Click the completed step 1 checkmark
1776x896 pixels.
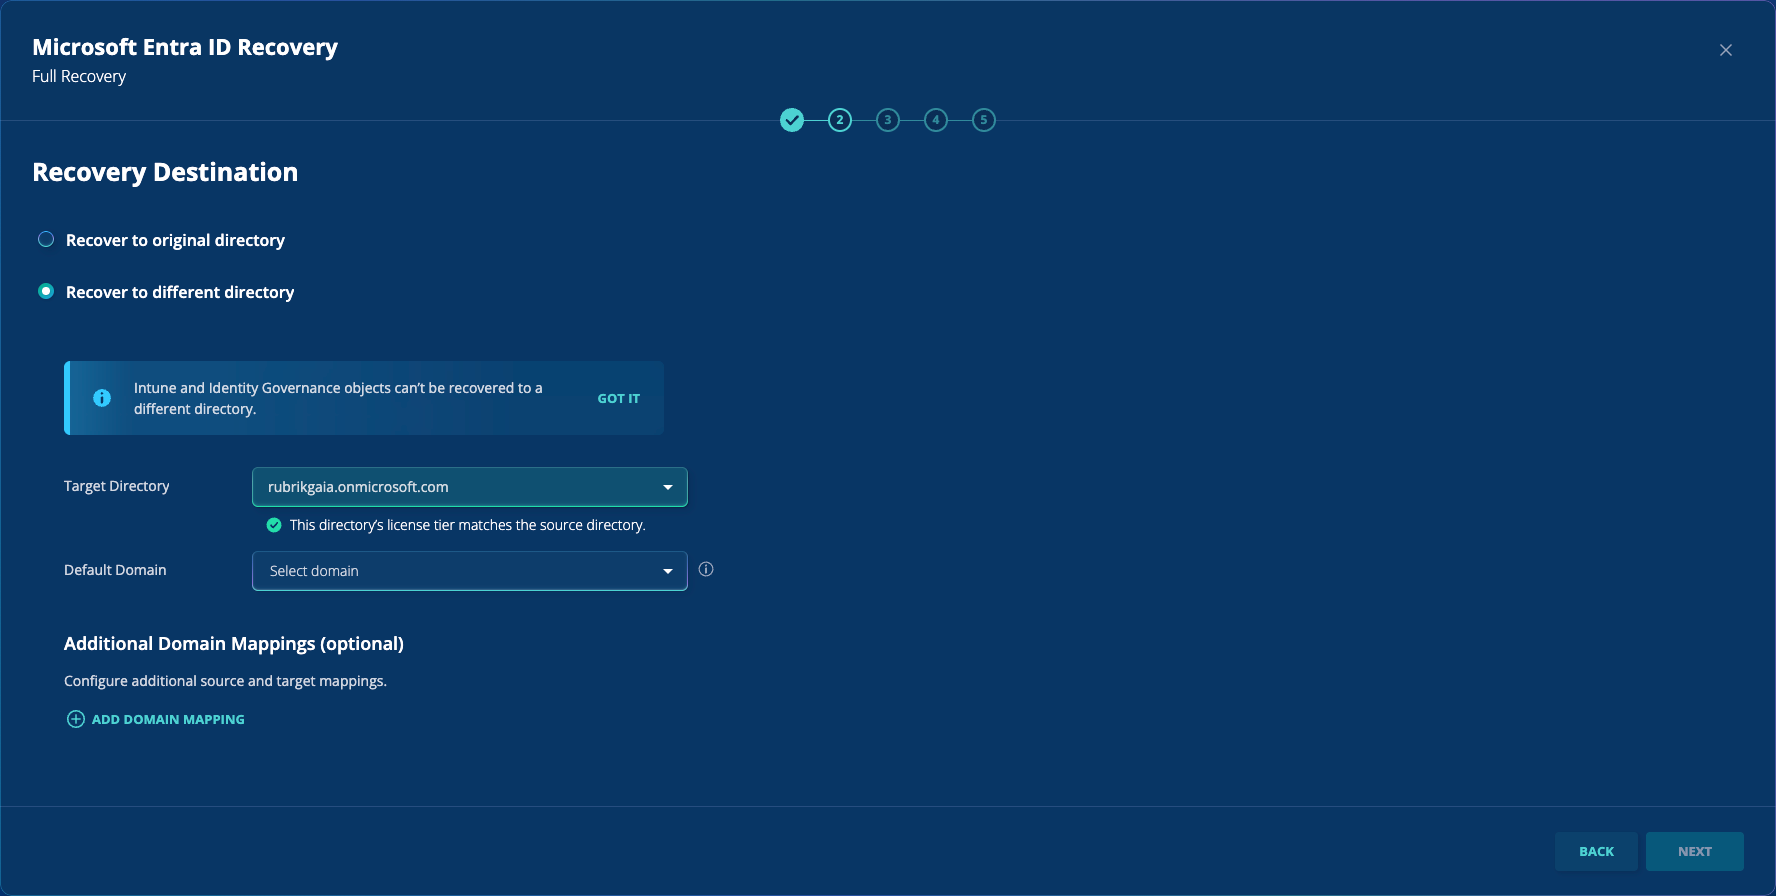point(792,120)
